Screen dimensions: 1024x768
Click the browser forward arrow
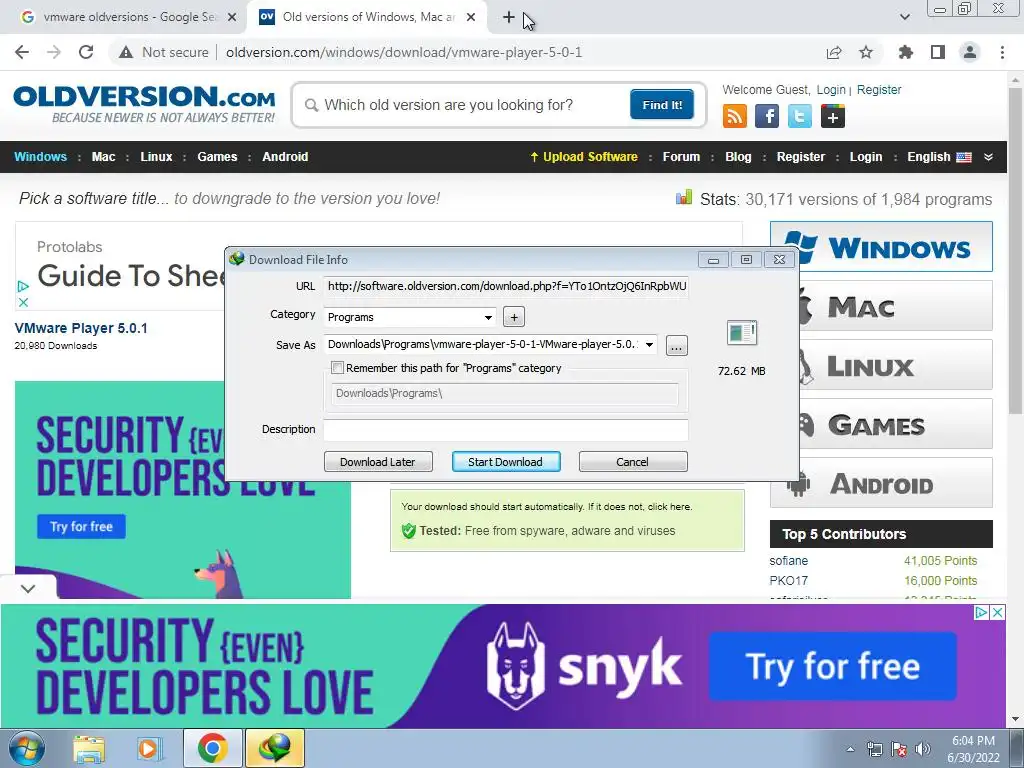click(54, 52)
